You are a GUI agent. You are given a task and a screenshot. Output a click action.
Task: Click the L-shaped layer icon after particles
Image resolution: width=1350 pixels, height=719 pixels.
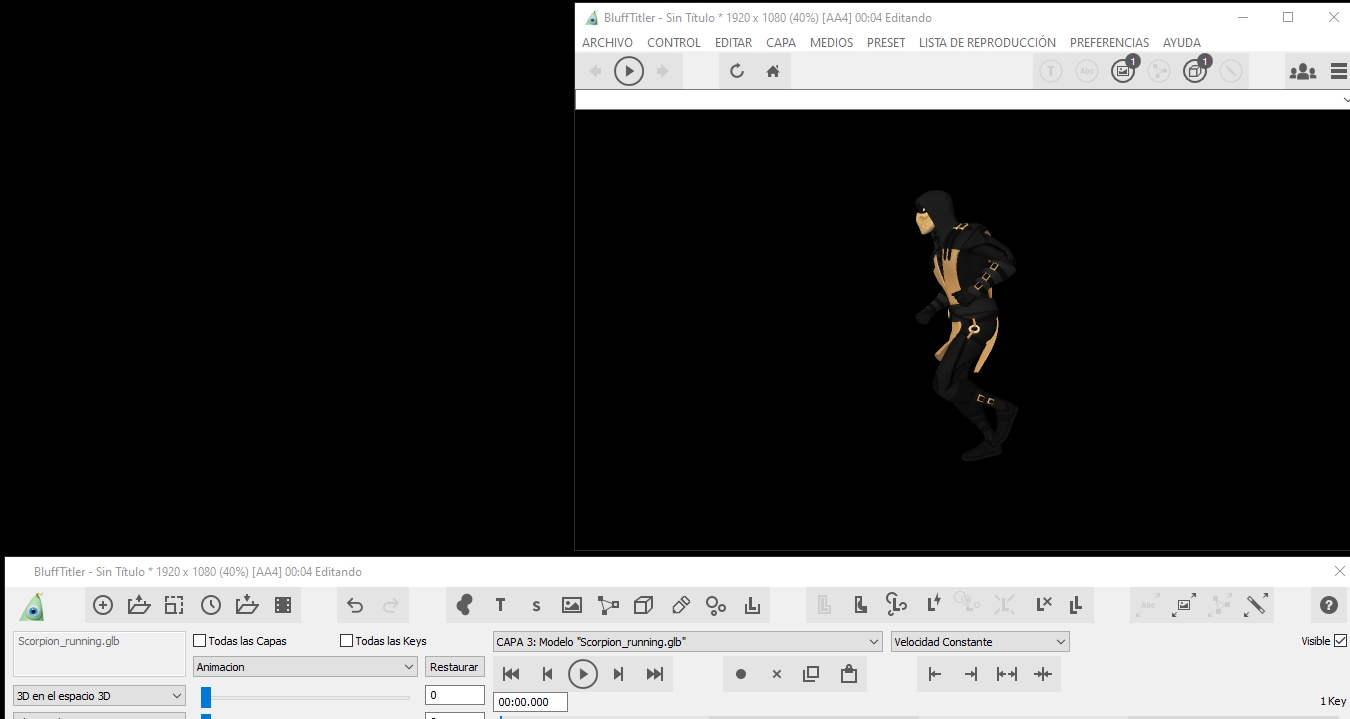[x=752, y=605]
